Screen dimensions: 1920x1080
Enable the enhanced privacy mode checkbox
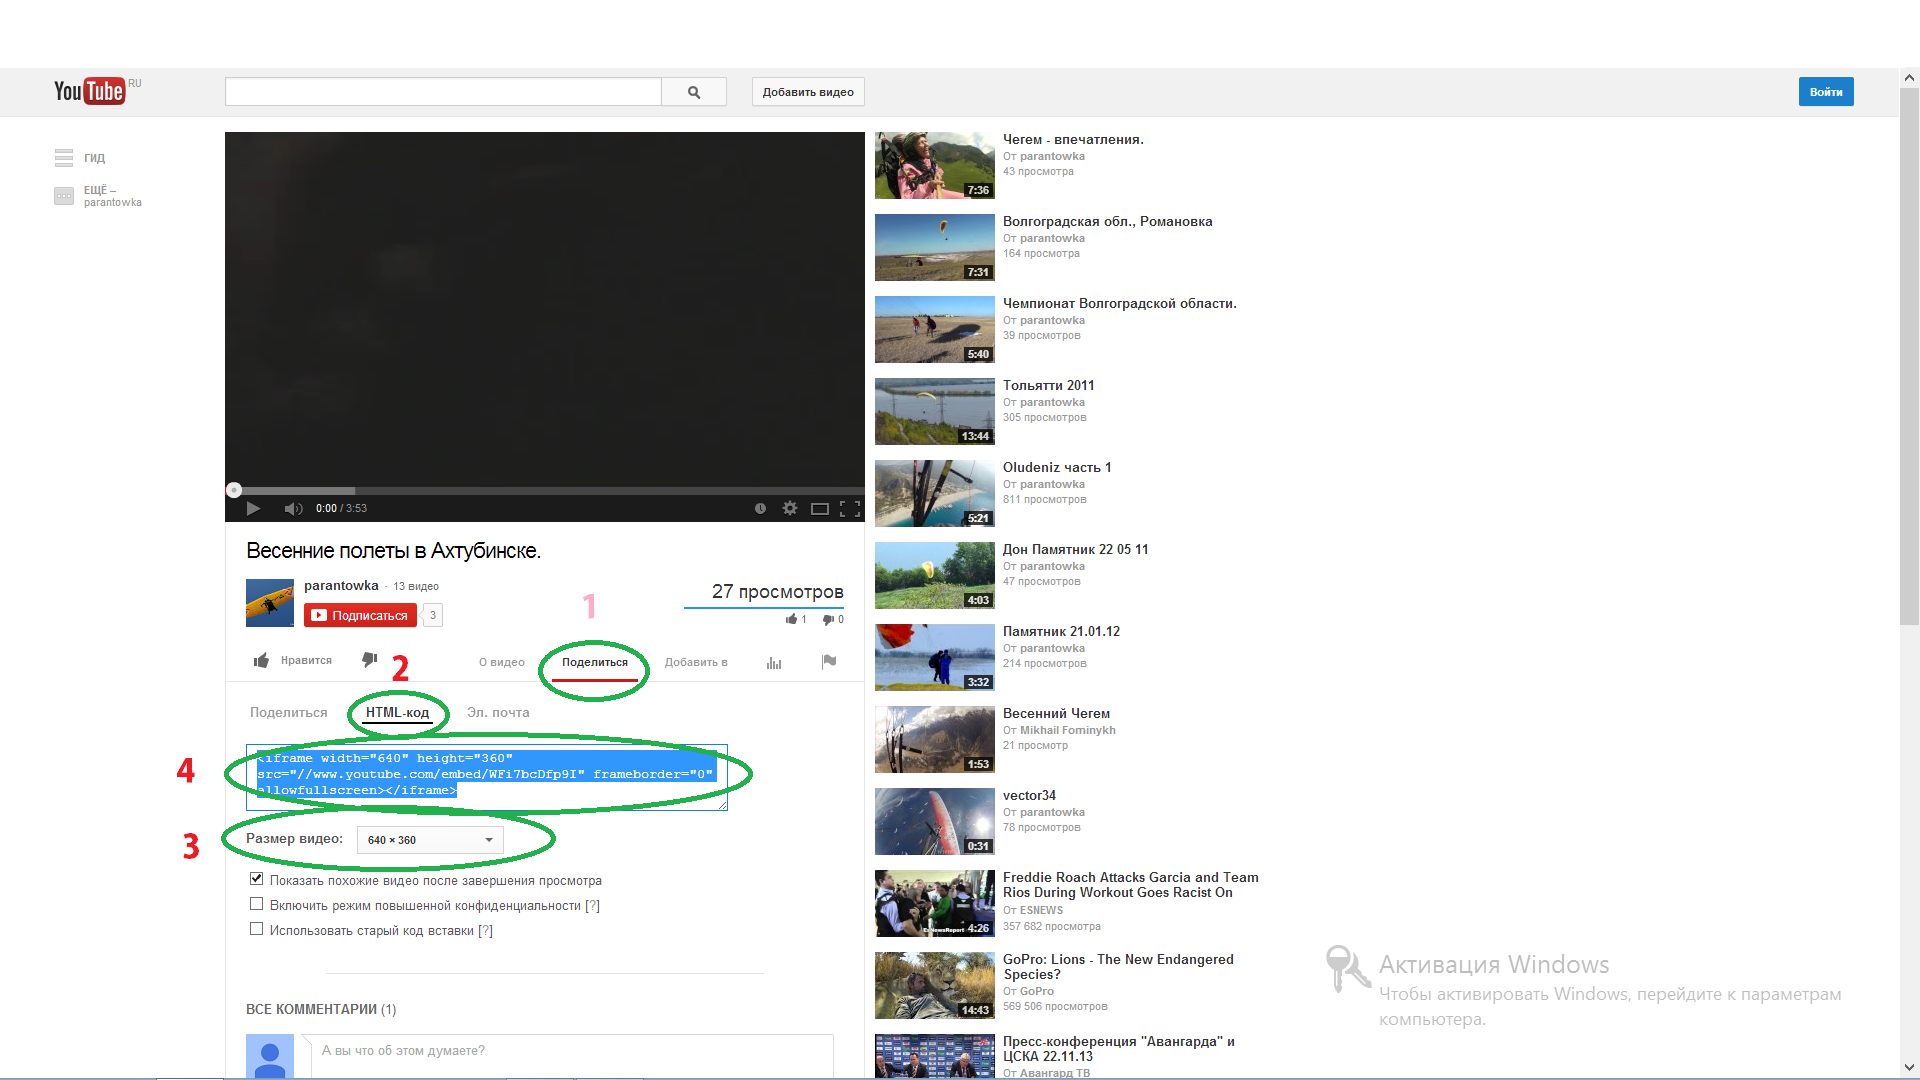click(257, 904)
